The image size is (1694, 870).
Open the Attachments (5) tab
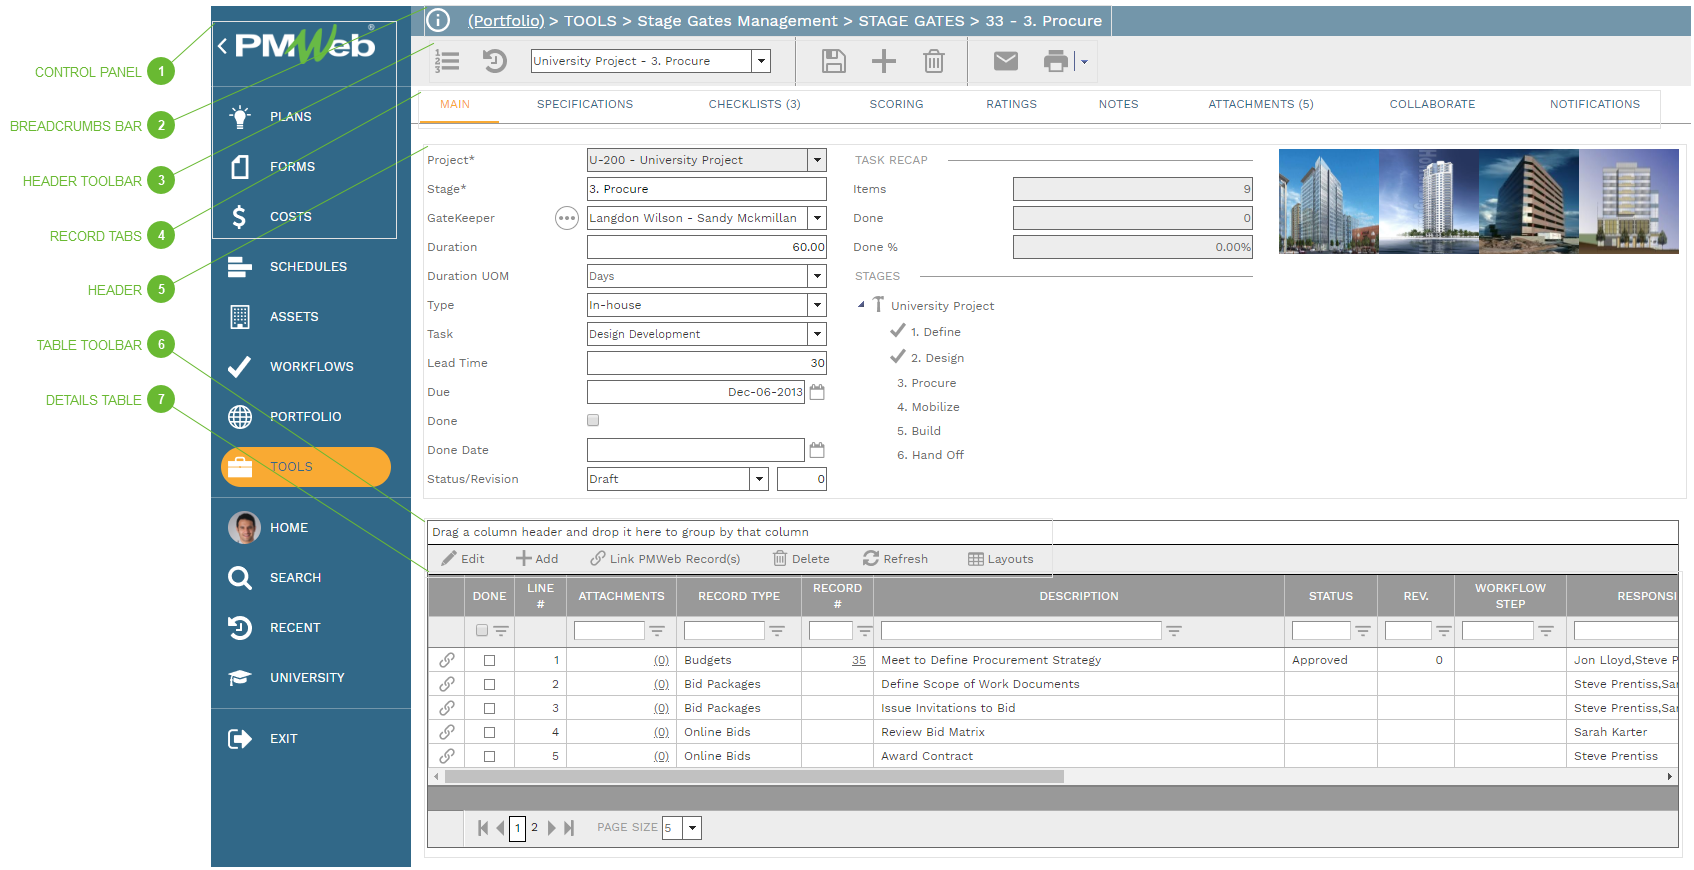point(1260,104)
